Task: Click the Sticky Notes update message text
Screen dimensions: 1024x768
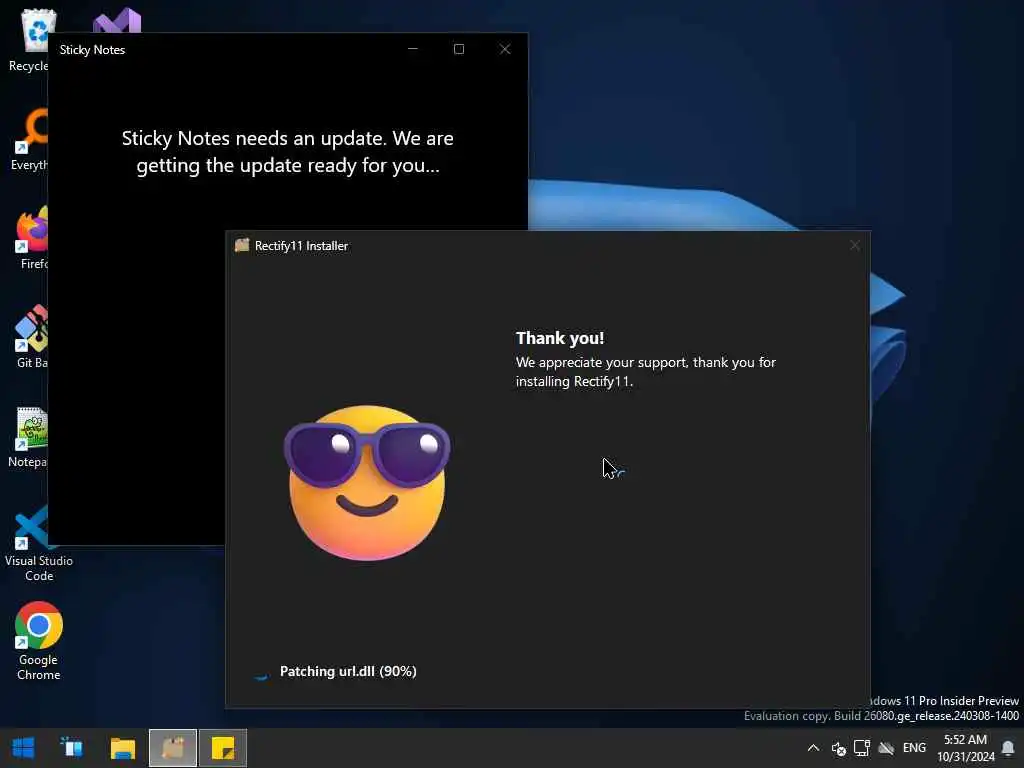Action: click(288, 152)
